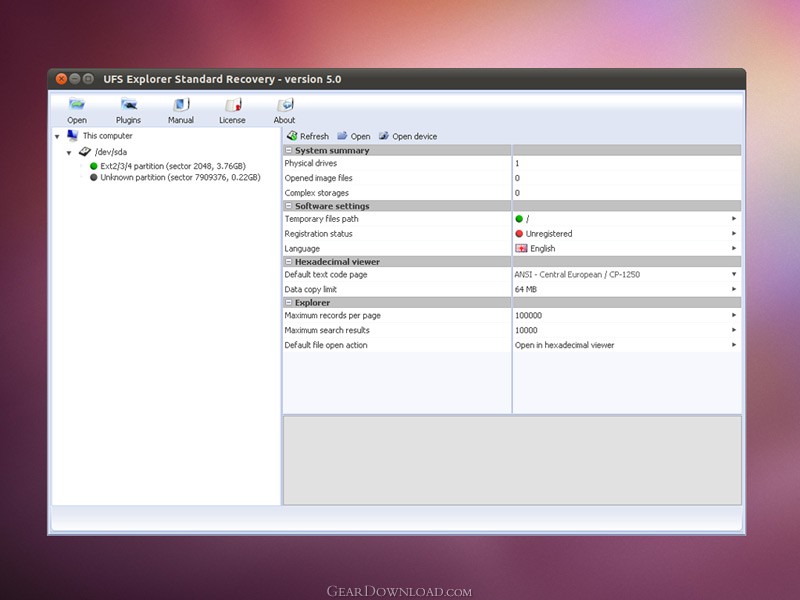Collapse the Hexadecimal viewer section
Viewport: 800px width, 600px height.
click(x=289, y=262)
